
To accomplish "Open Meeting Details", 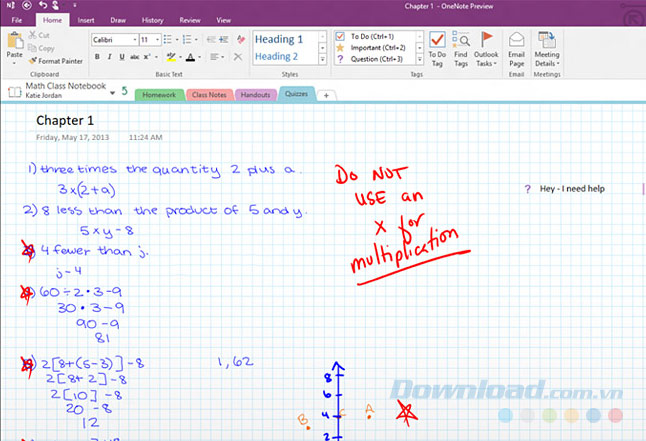I will click(547, 49).
